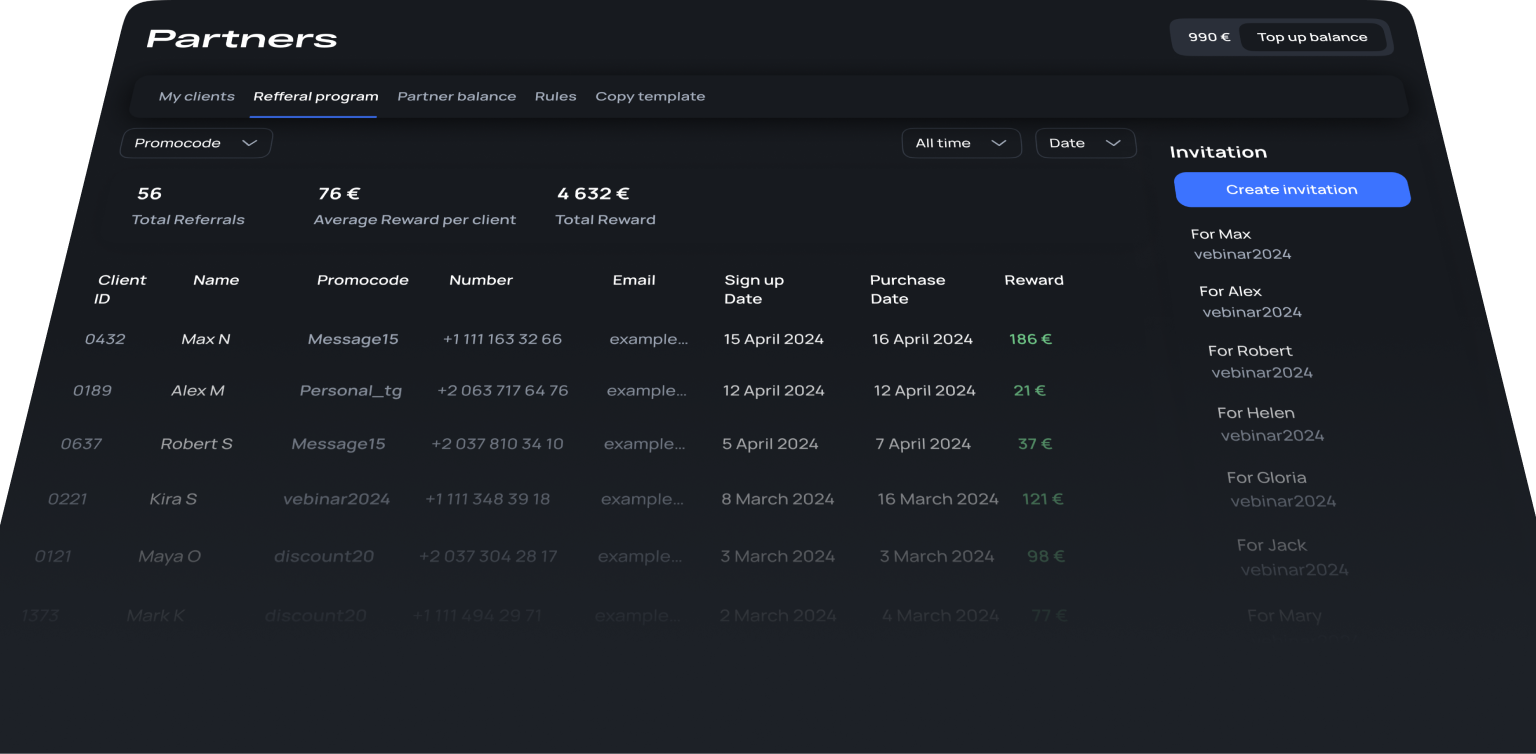Click the Total Reward 4 632 € stat

click(605, 206)
